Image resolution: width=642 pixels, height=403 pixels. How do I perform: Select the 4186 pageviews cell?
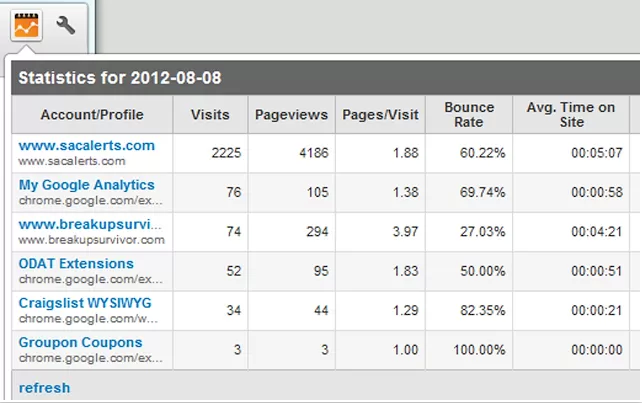coord(314,153)
